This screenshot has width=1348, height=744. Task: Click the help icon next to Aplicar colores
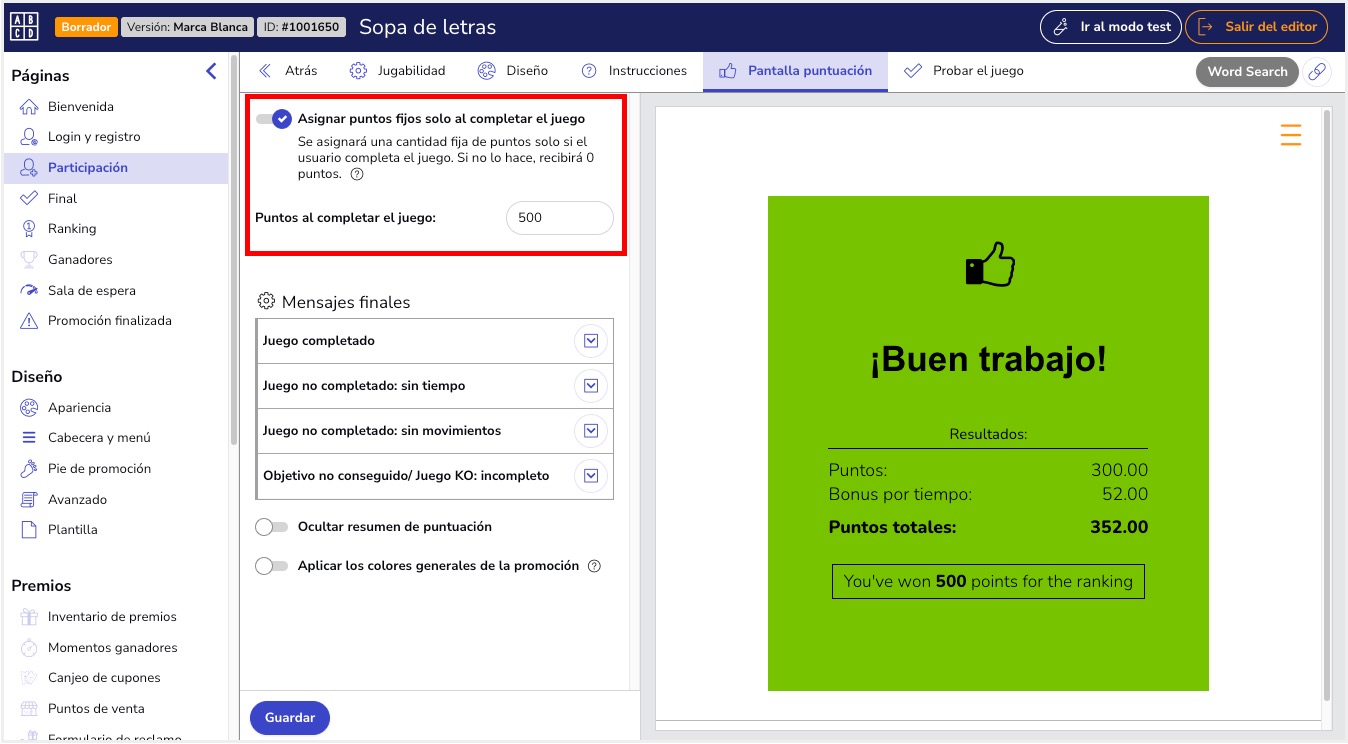click(594, 566)
